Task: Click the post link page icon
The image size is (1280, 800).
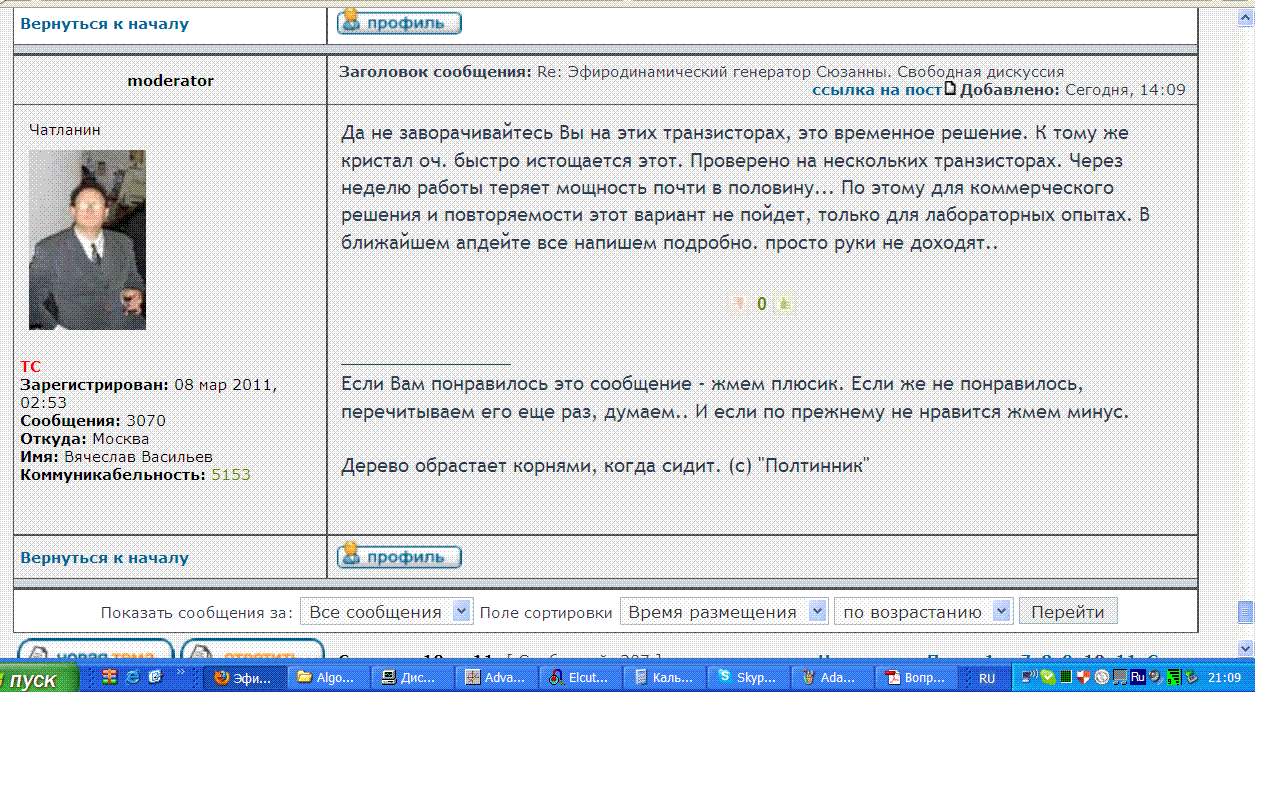Action: (x=950, y=89)
